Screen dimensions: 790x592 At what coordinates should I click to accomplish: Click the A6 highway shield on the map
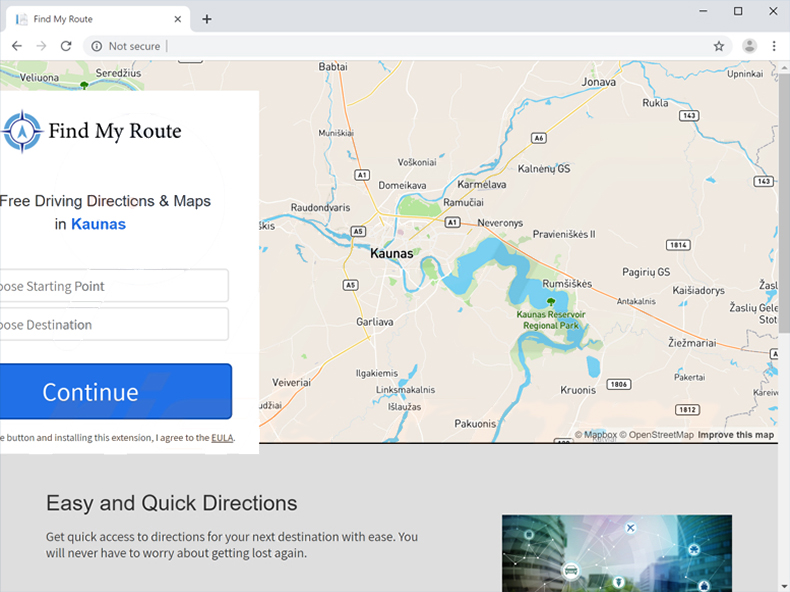tap(539, 138)
